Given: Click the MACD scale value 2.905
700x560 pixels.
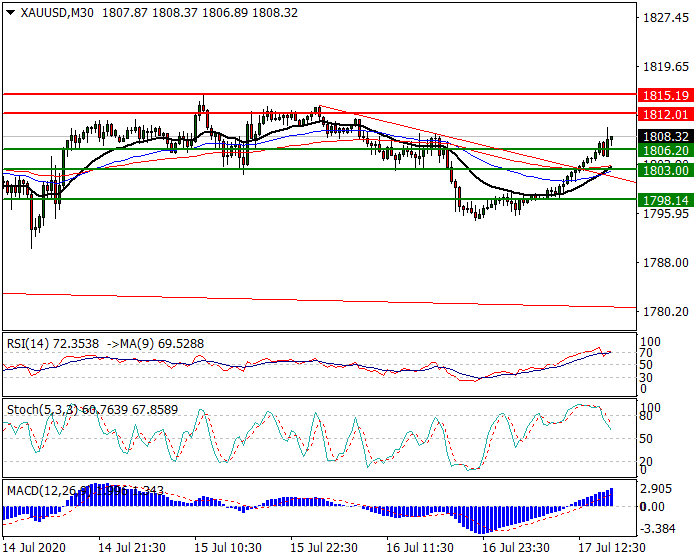Looking at the screenshot, I should point(656,489).
